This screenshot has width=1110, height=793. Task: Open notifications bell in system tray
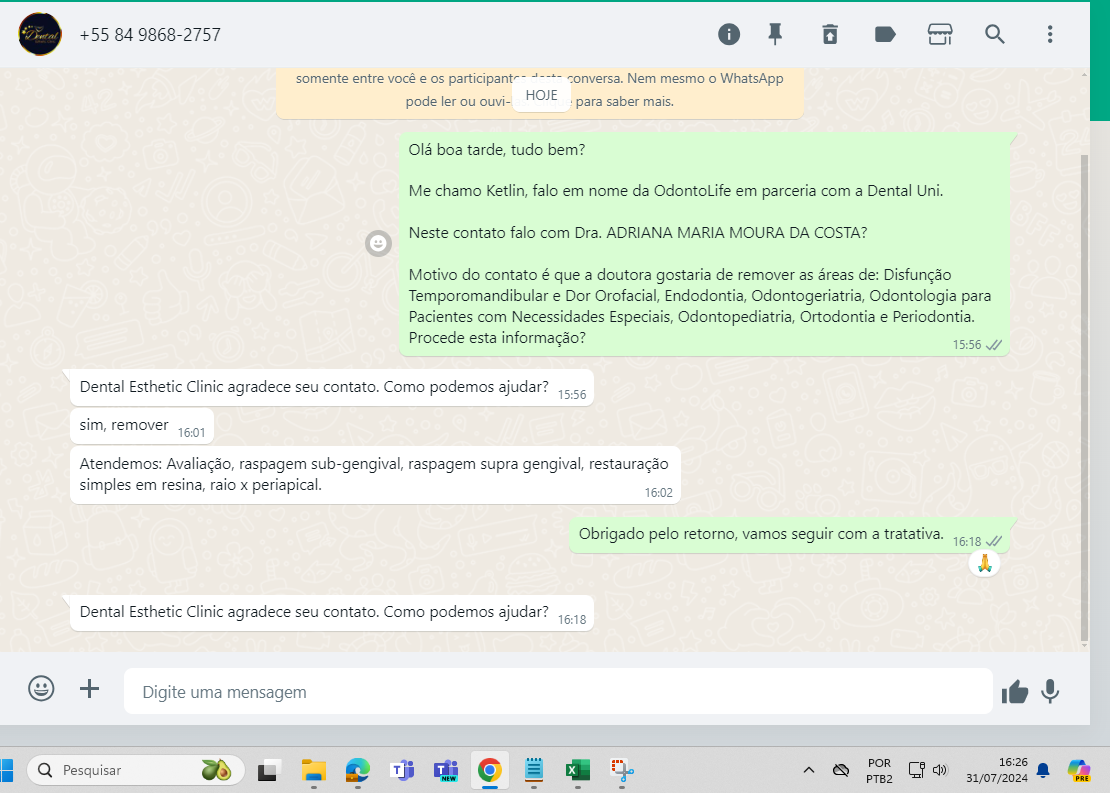click(x=1043, y=770)
